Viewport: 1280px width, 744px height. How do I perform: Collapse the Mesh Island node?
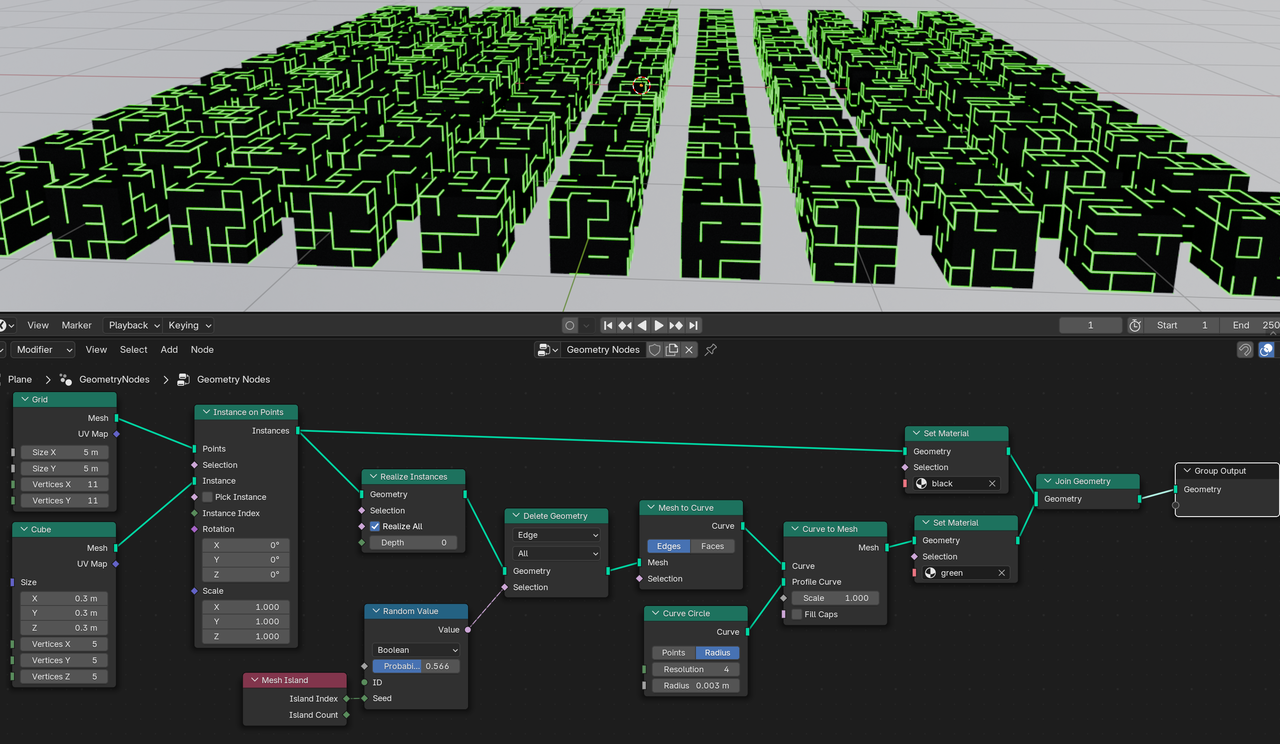(x=254, y=681)
